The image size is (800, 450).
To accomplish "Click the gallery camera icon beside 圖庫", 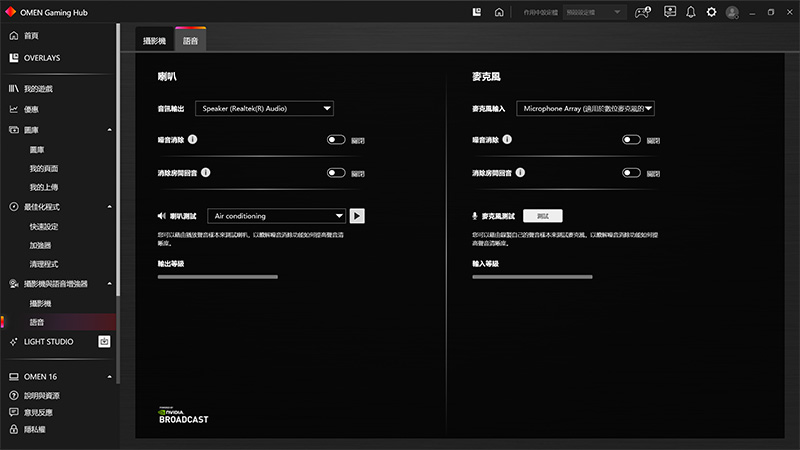I will 14,130.
